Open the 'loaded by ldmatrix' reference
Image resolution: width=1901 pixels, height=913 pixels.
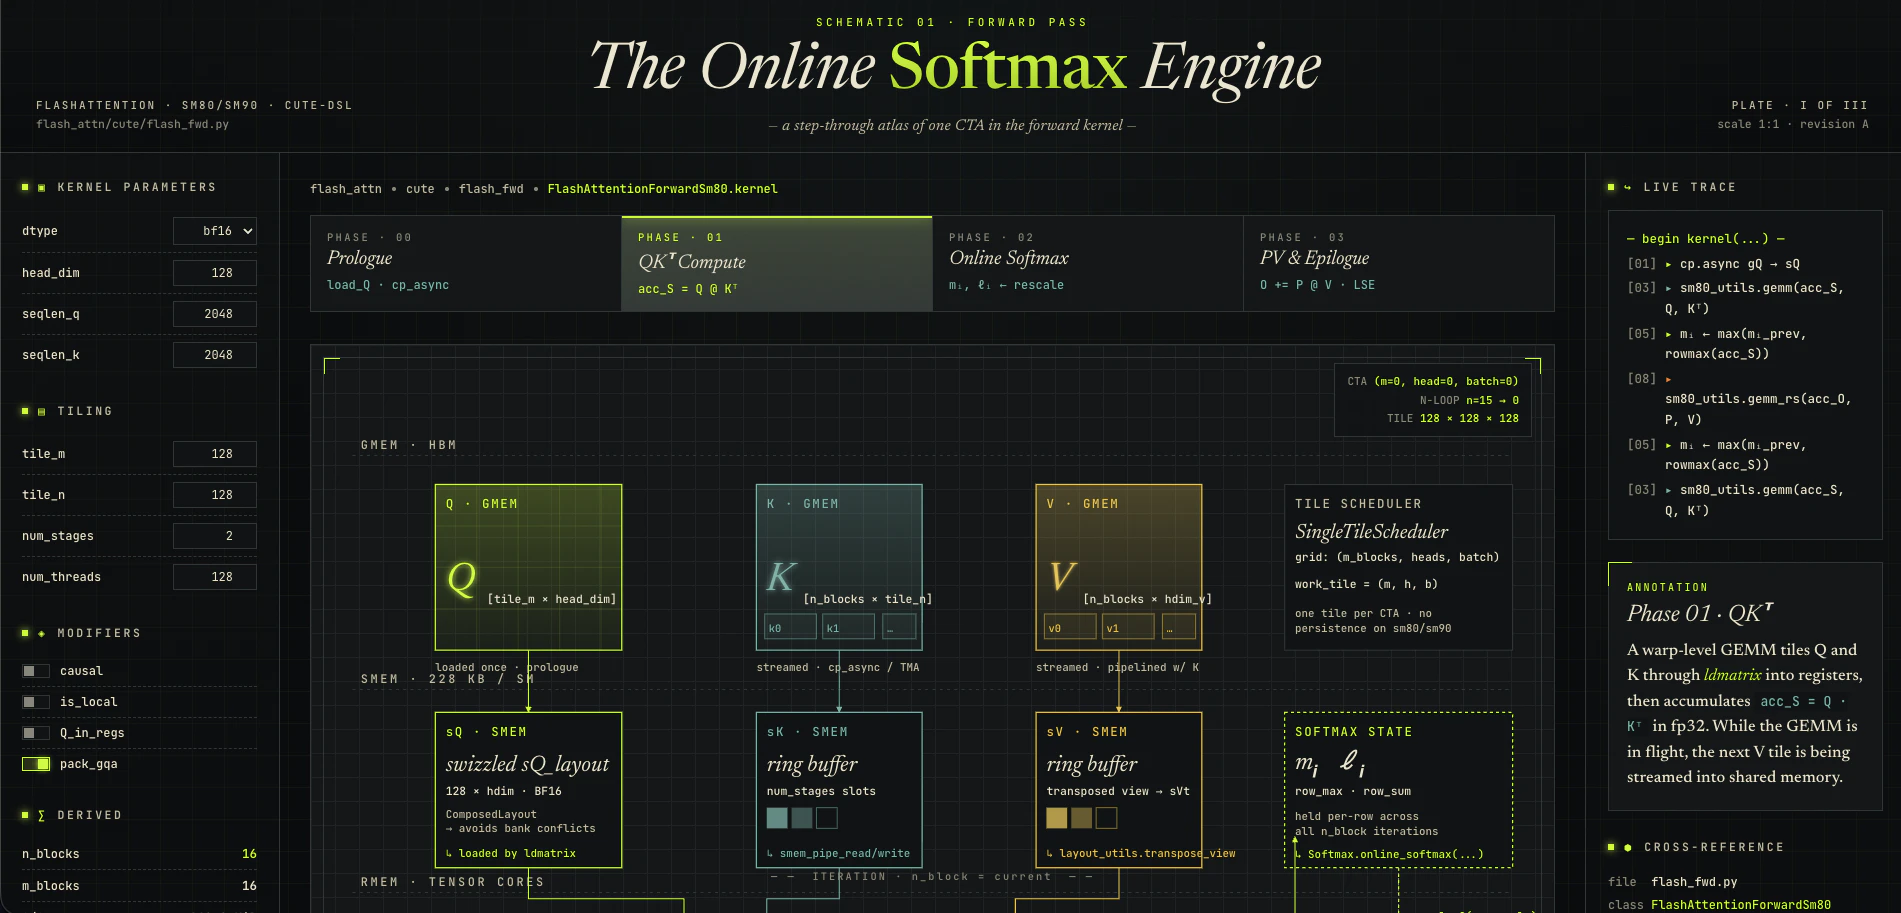point(511,854)
